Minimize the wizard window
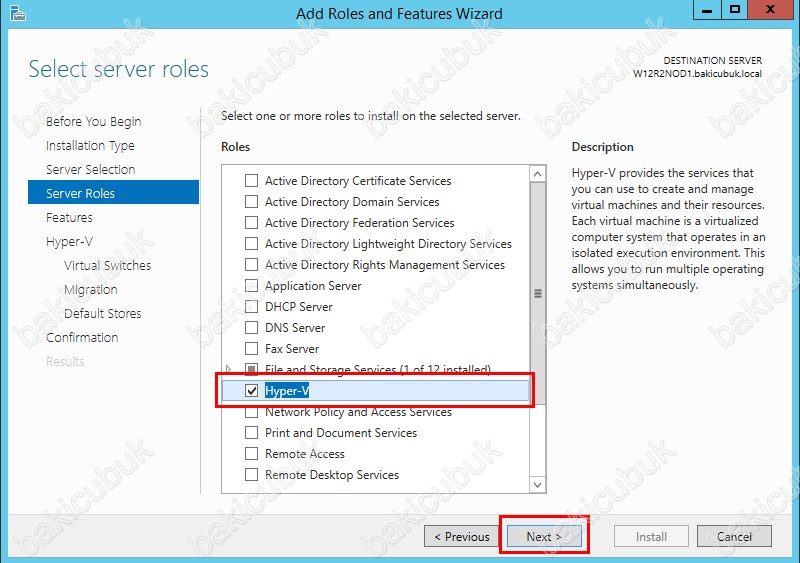 707,11
